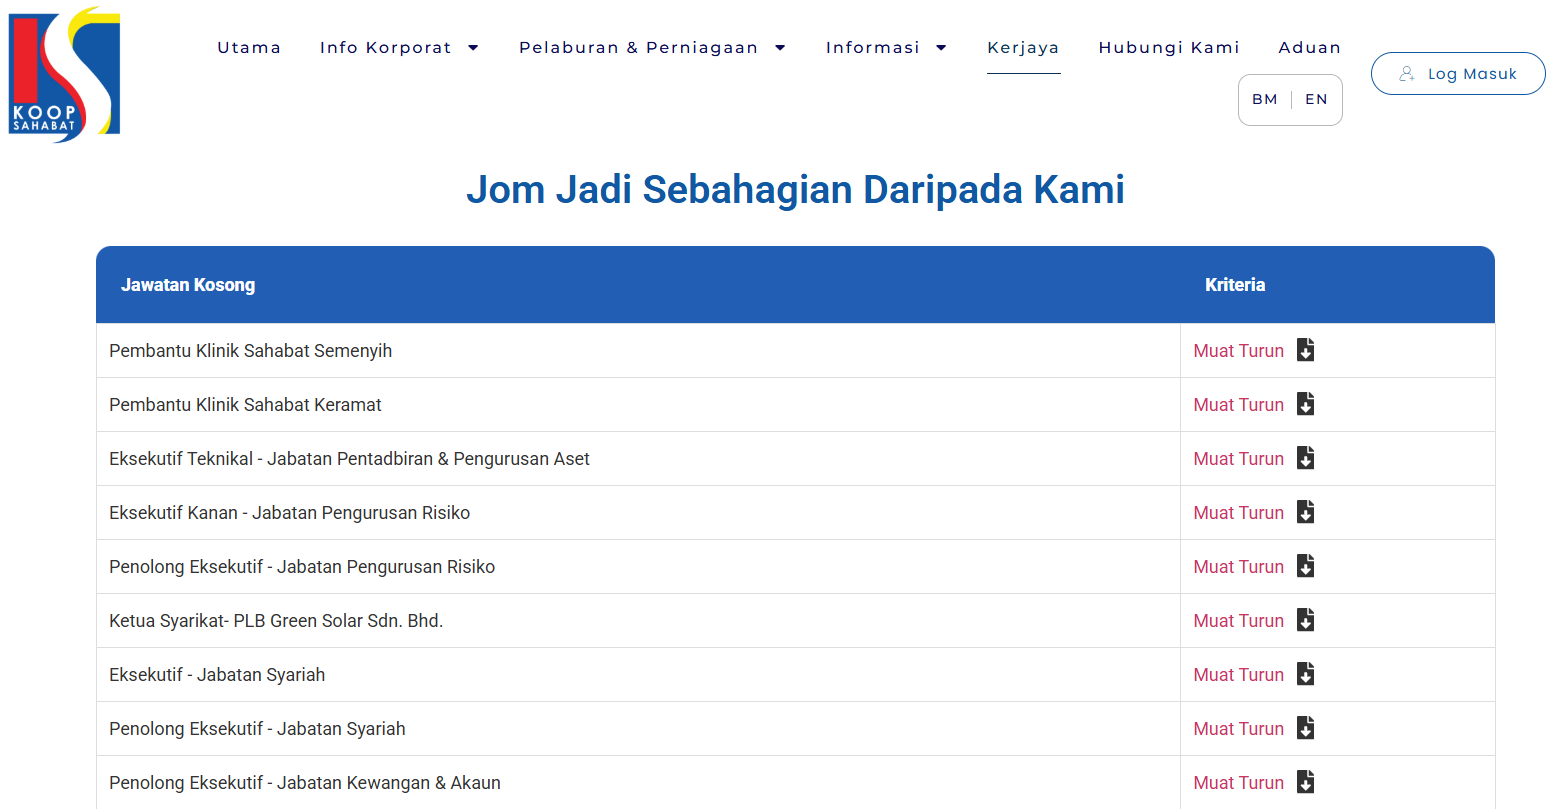Click download icon for Penolong Eksekutif Jabatan Syariah
This screenshot has height=812, width=1547.
(x=1305, y=728)
